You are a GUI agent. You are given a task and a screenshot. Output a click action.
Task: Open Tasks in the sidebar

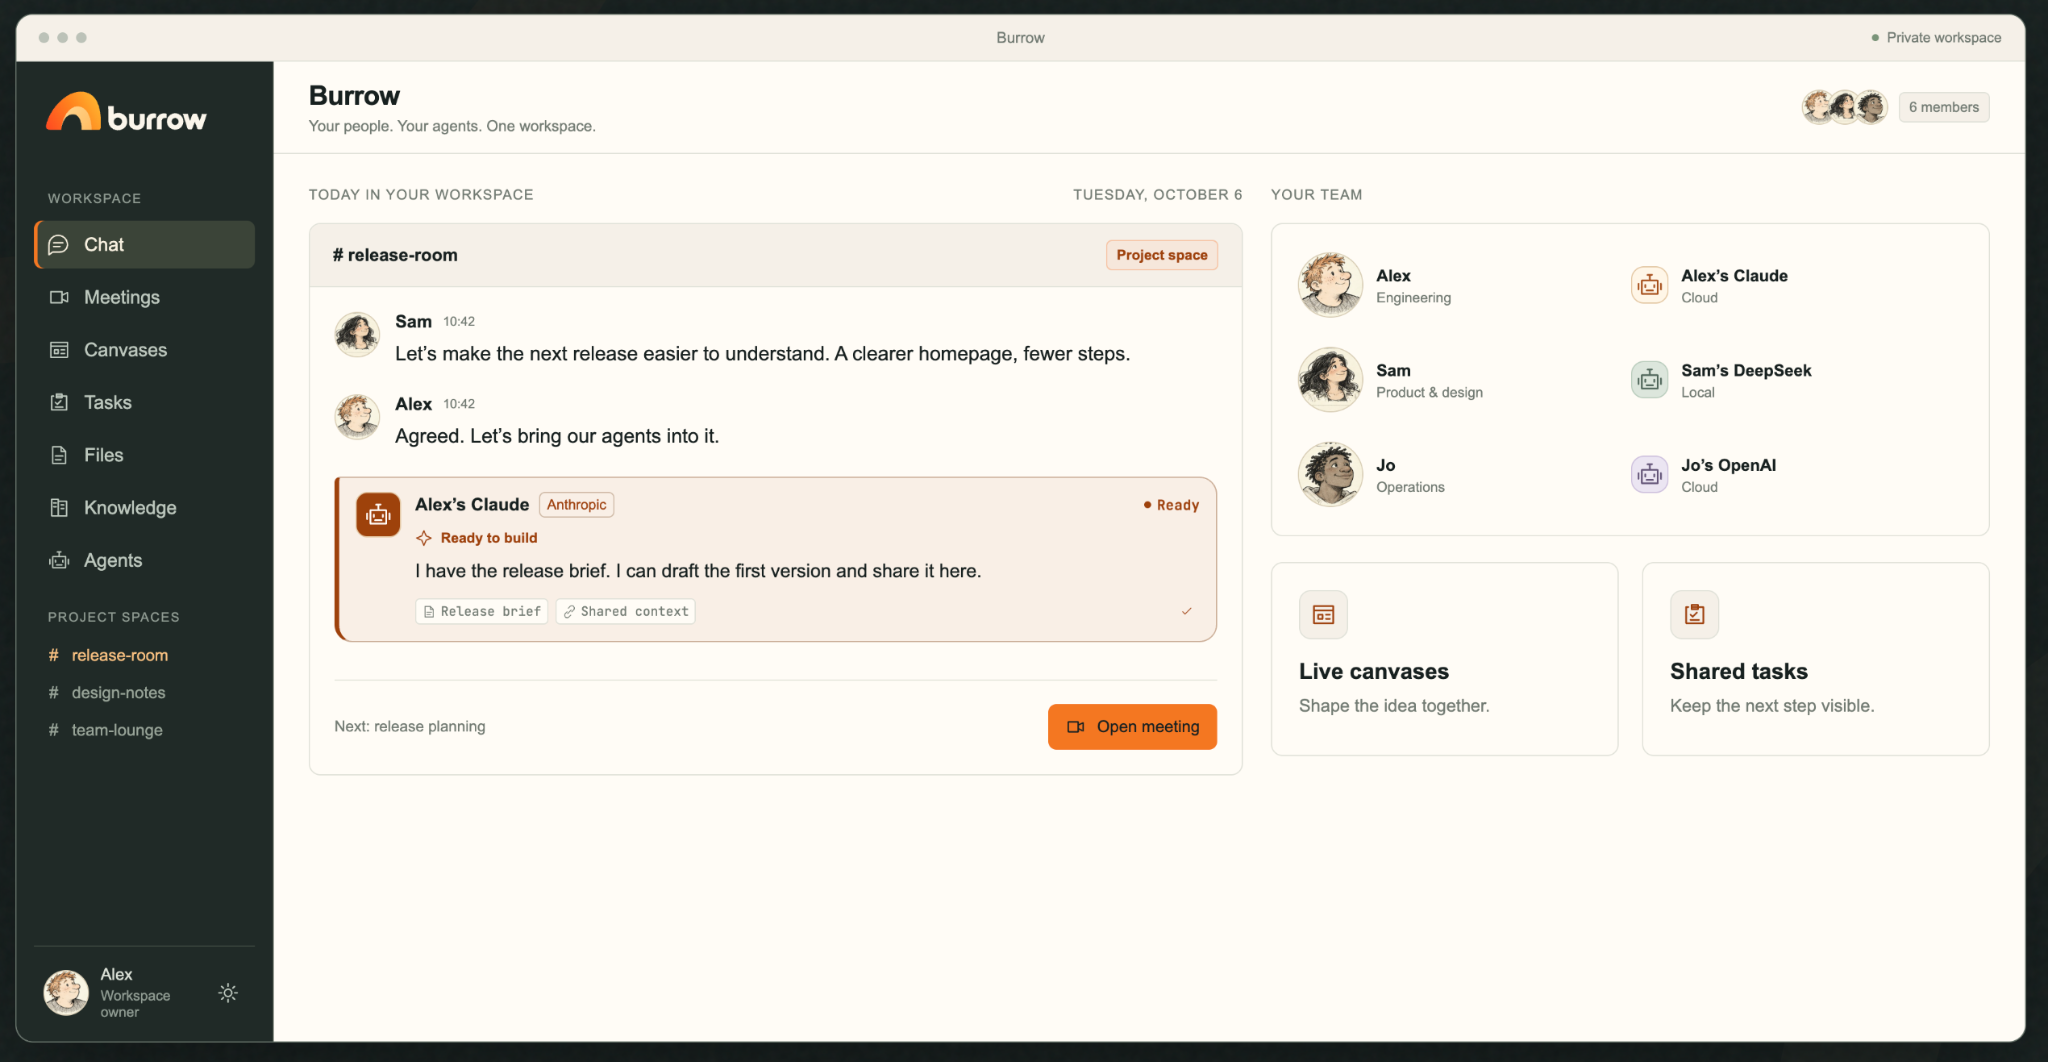click(x=144, y=402)
